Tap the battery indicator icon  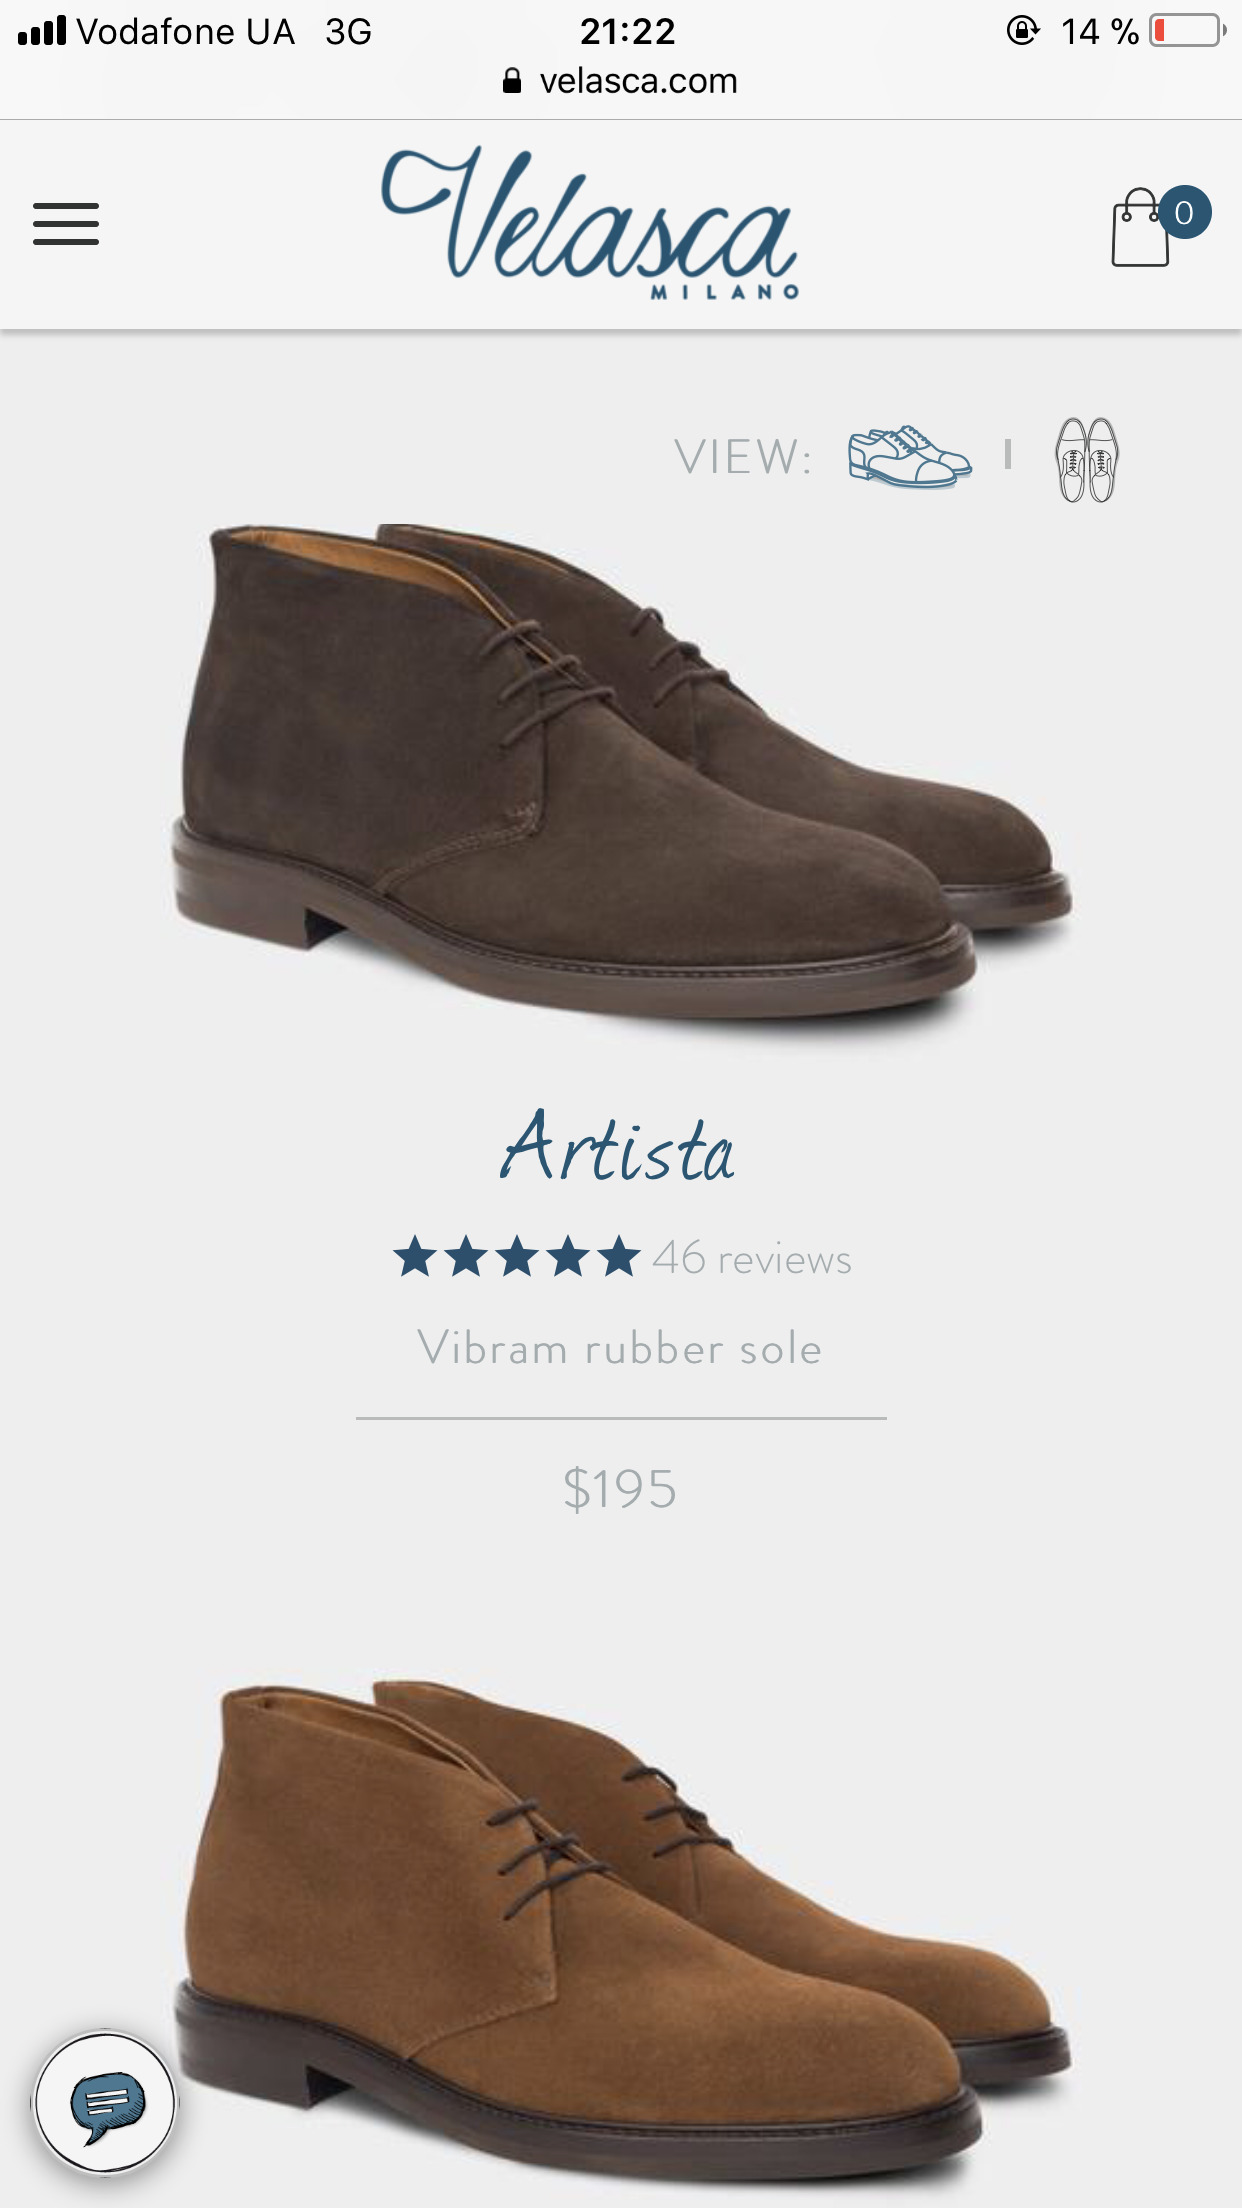click(x=1187, y=31)
